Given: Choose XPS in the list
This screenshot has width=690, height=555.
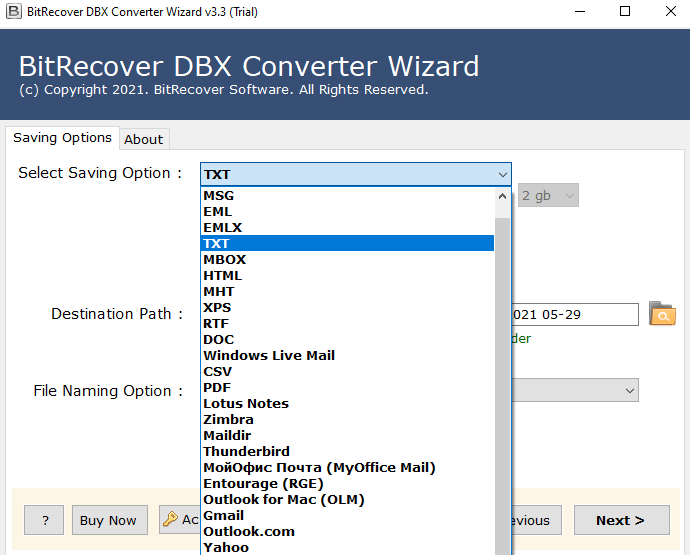Looking at the screenshot, I should (347, 307).
